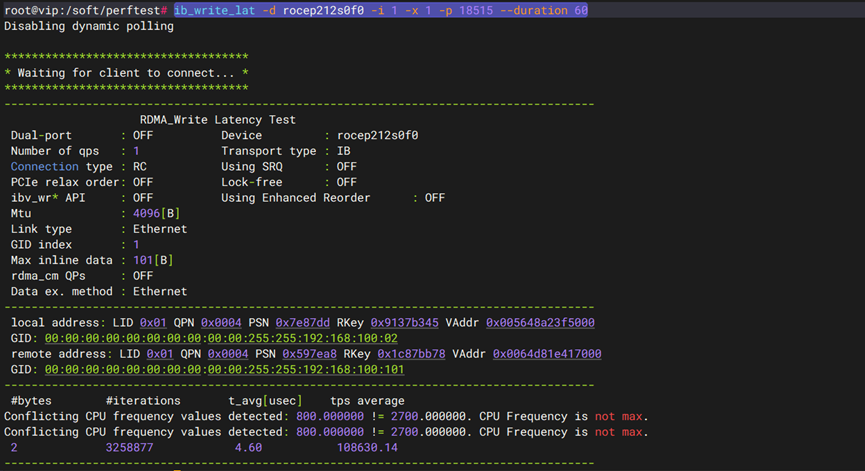Open the local VAddr 0x005648a23f5000 link
Image resolution: width=865 pixels, height=471 pixels.
(x=540, y=323)
